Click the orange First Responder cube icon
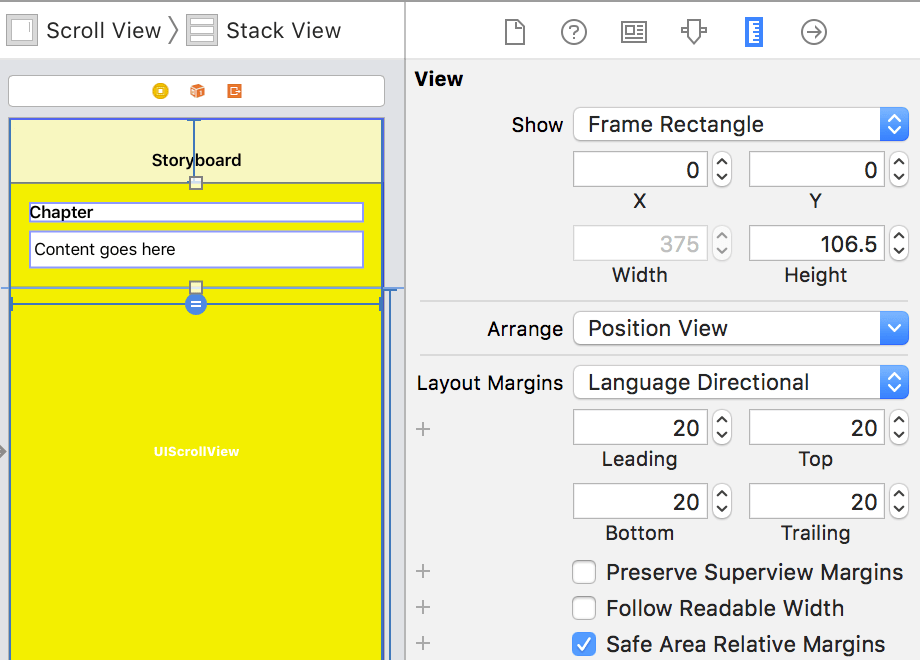 point(196,90)
